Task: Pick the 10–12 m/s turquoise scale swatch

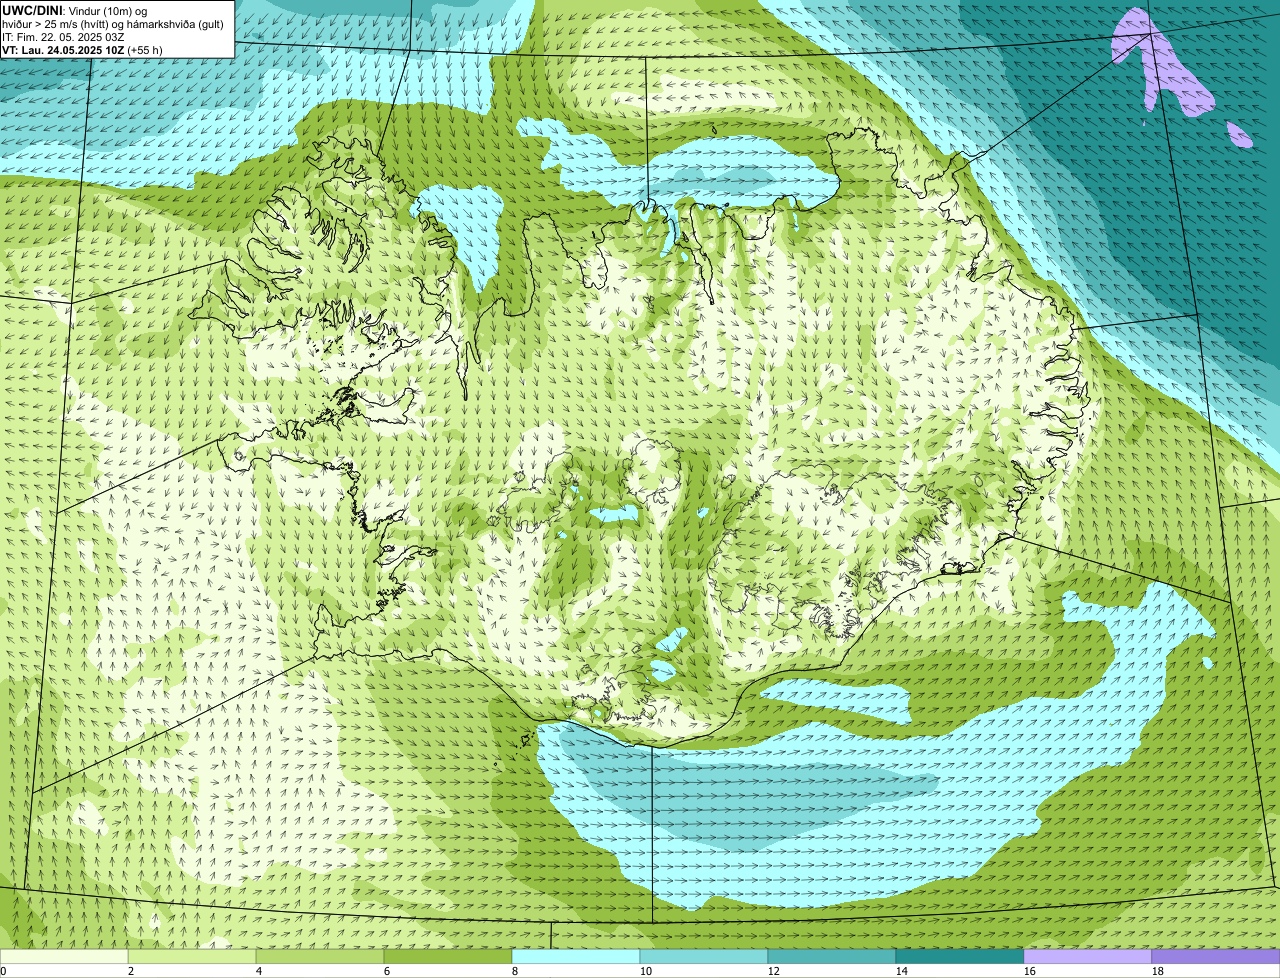Action: tap(704, 957)
